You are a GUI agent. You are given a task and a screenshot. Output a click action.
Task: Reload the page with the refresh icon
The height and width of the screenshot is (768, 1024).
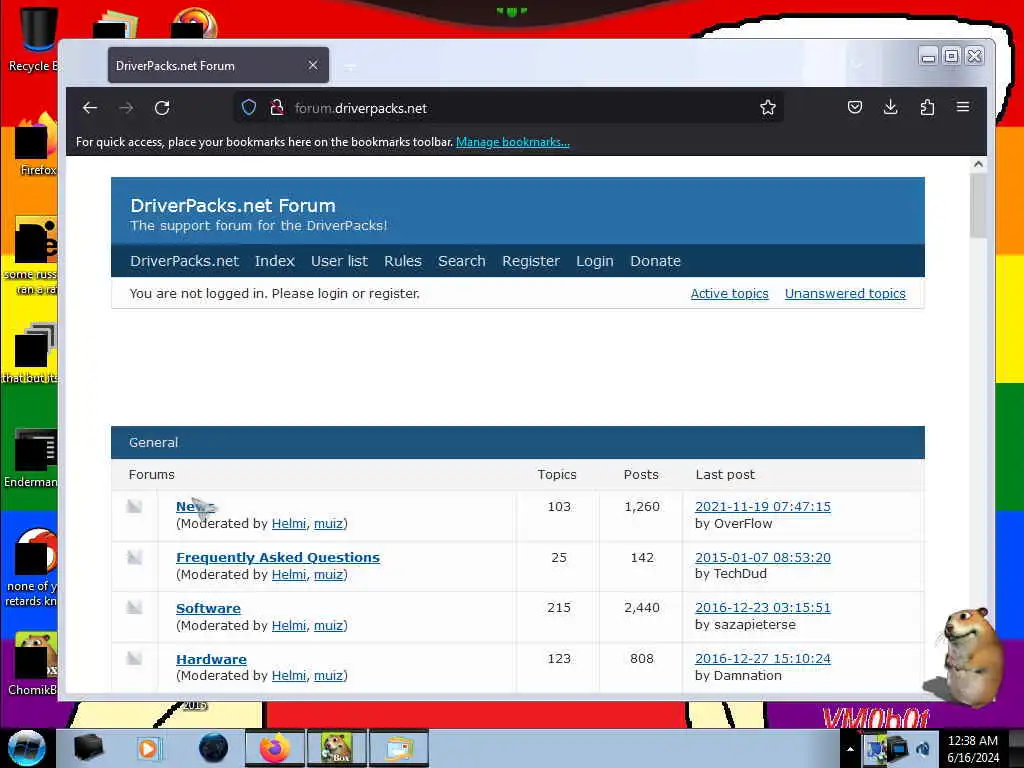coord(162,108)
